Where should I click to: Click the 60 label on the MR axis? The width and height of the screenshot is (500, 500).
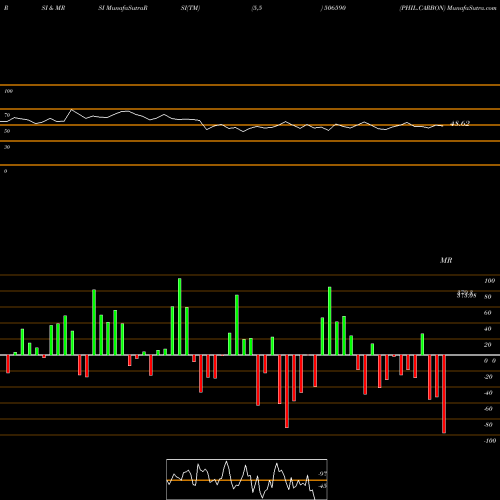point(488,313)
